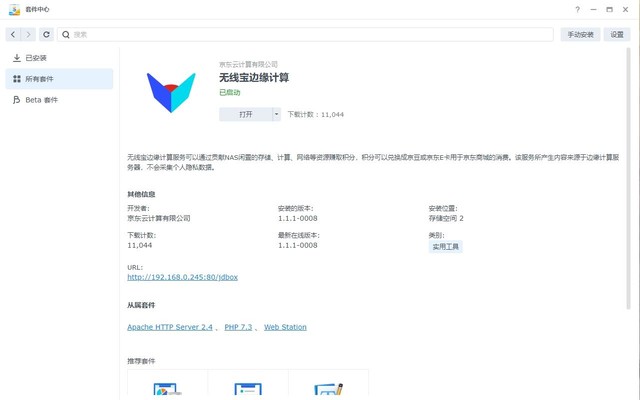Expand the dropdown arrow next to 打开
Image resolution: width=640 pixels, height=400 pixels.
[x=276, y=114]
